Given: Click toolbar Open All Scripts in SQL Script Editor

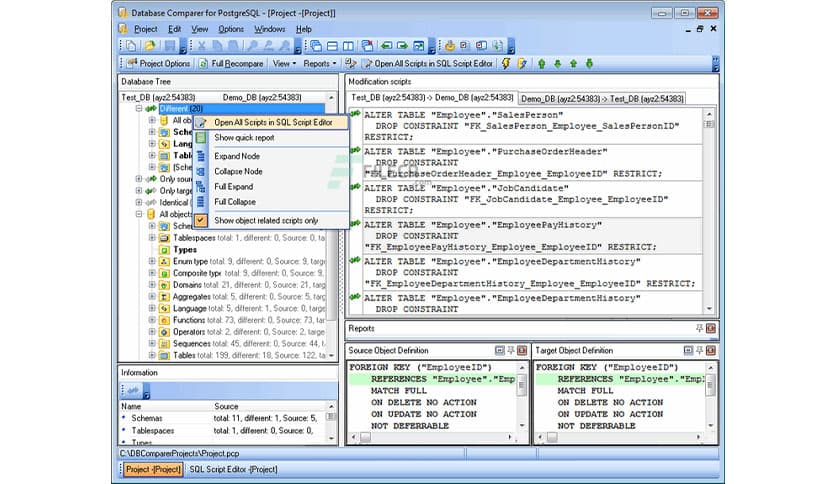Looking at the screenshot, I should (x=428, y=63).
